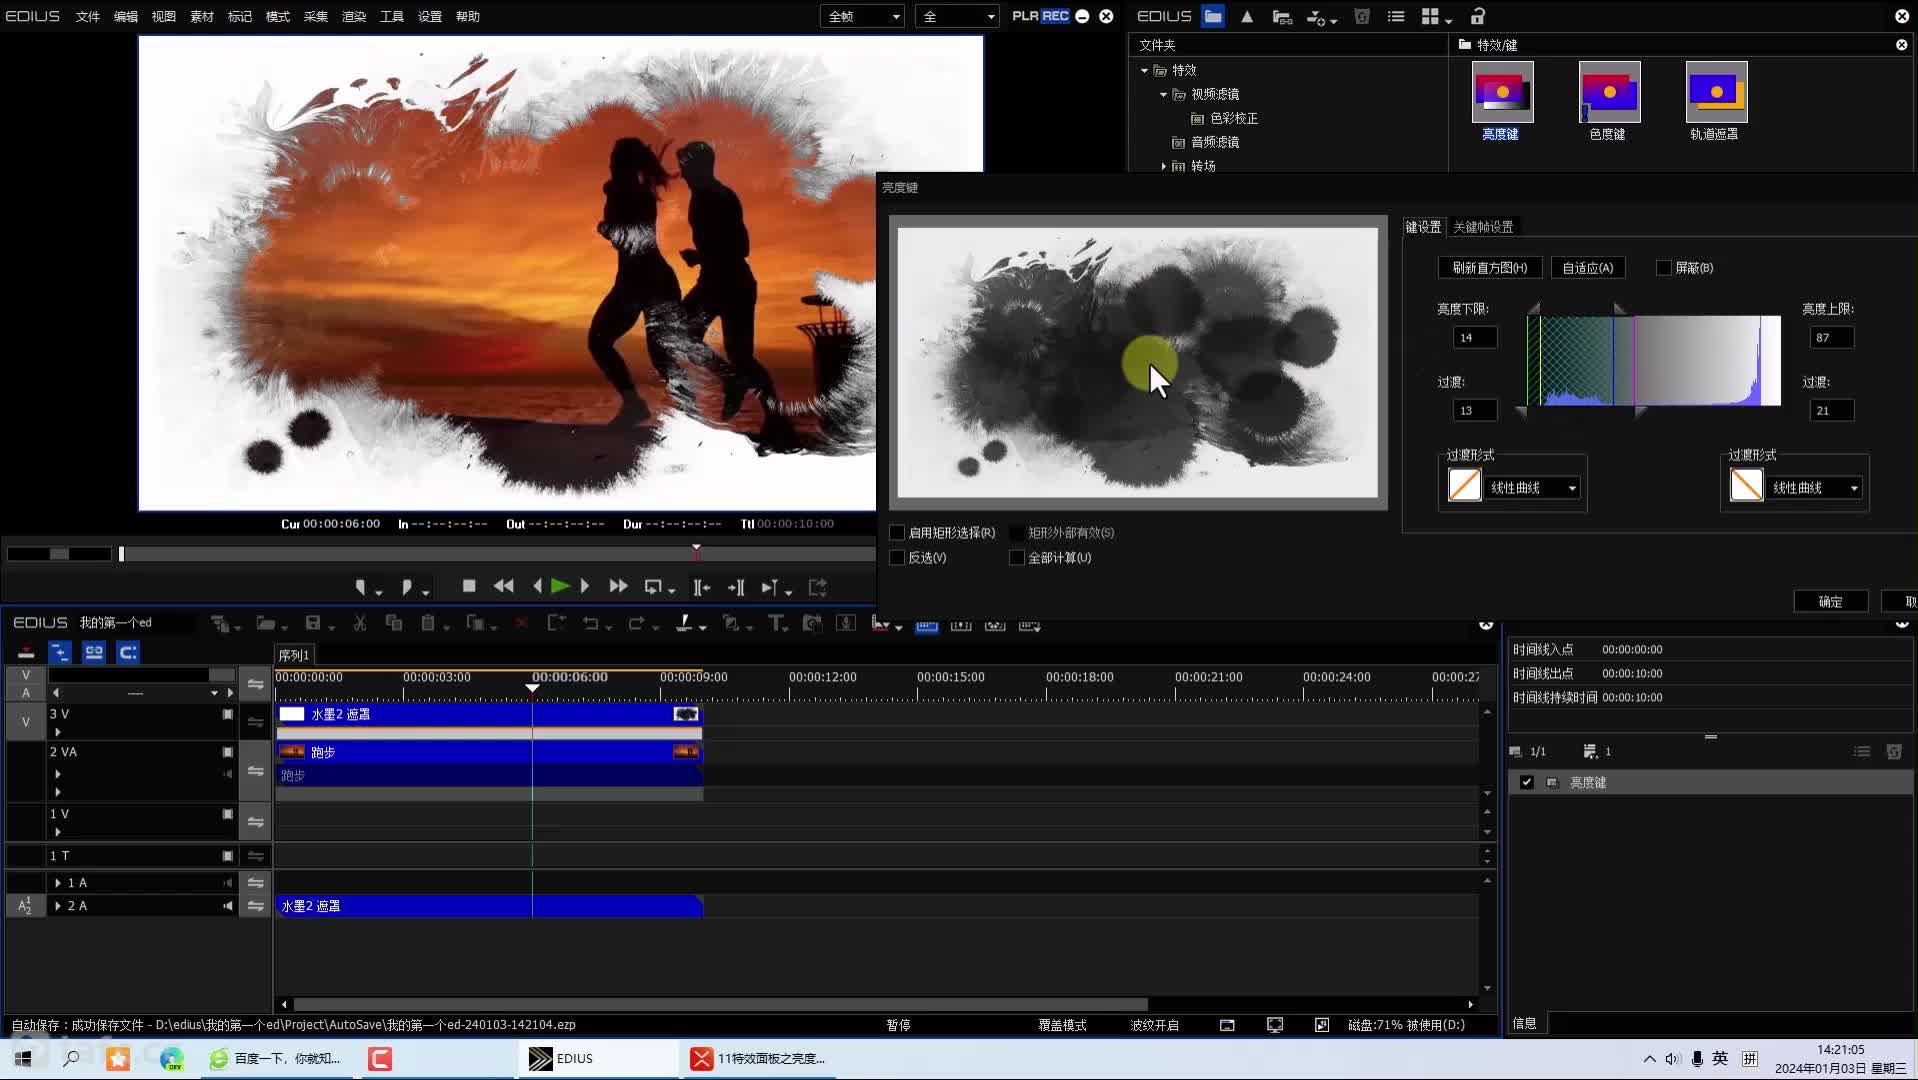
Task: Tick the 屏蔽(B) checkbox
Action: point(1664,268)
